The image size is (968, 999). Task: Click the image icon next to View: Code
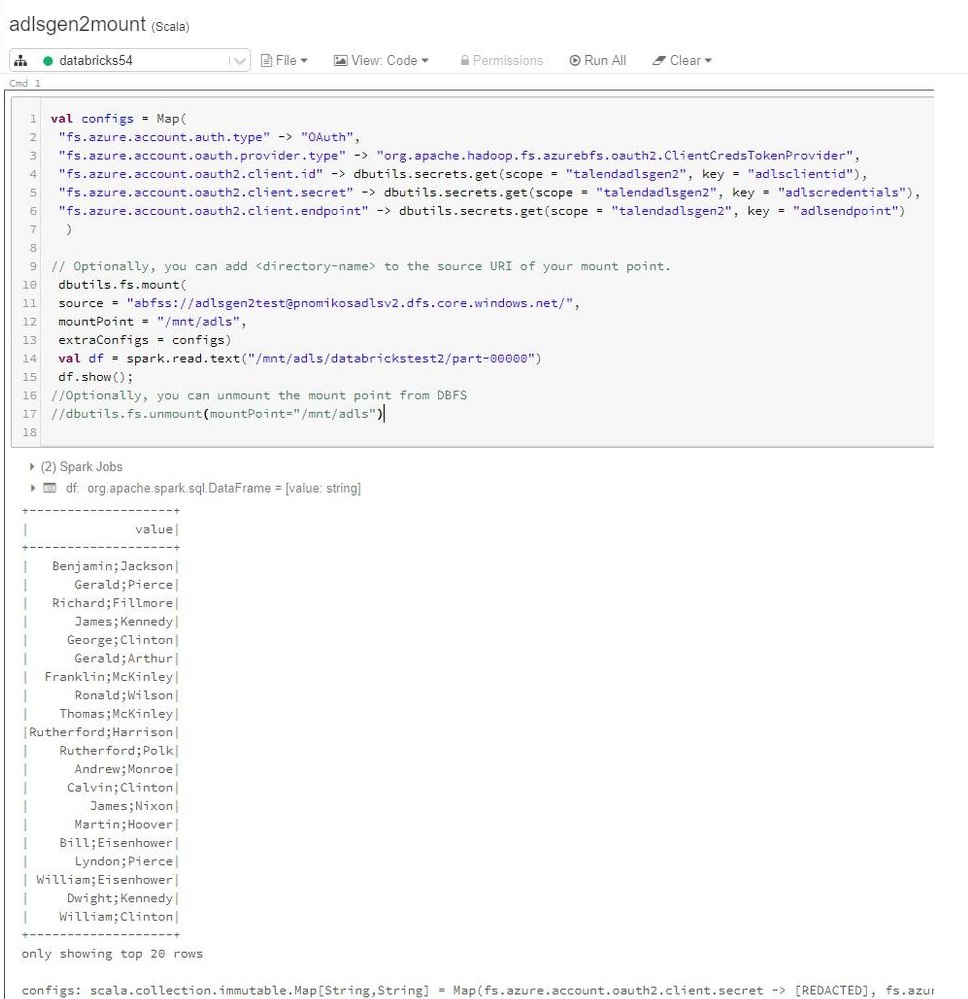point(341,60)
